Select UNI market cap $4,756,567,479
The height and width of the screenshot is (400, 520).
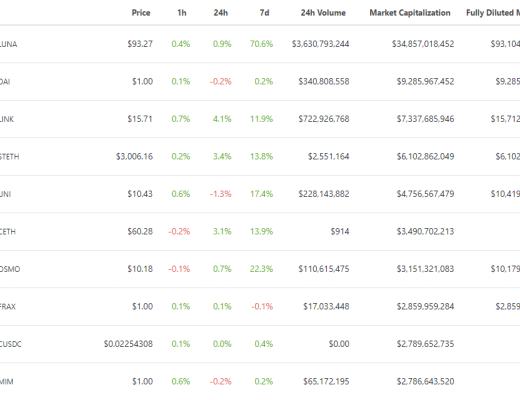425,194
